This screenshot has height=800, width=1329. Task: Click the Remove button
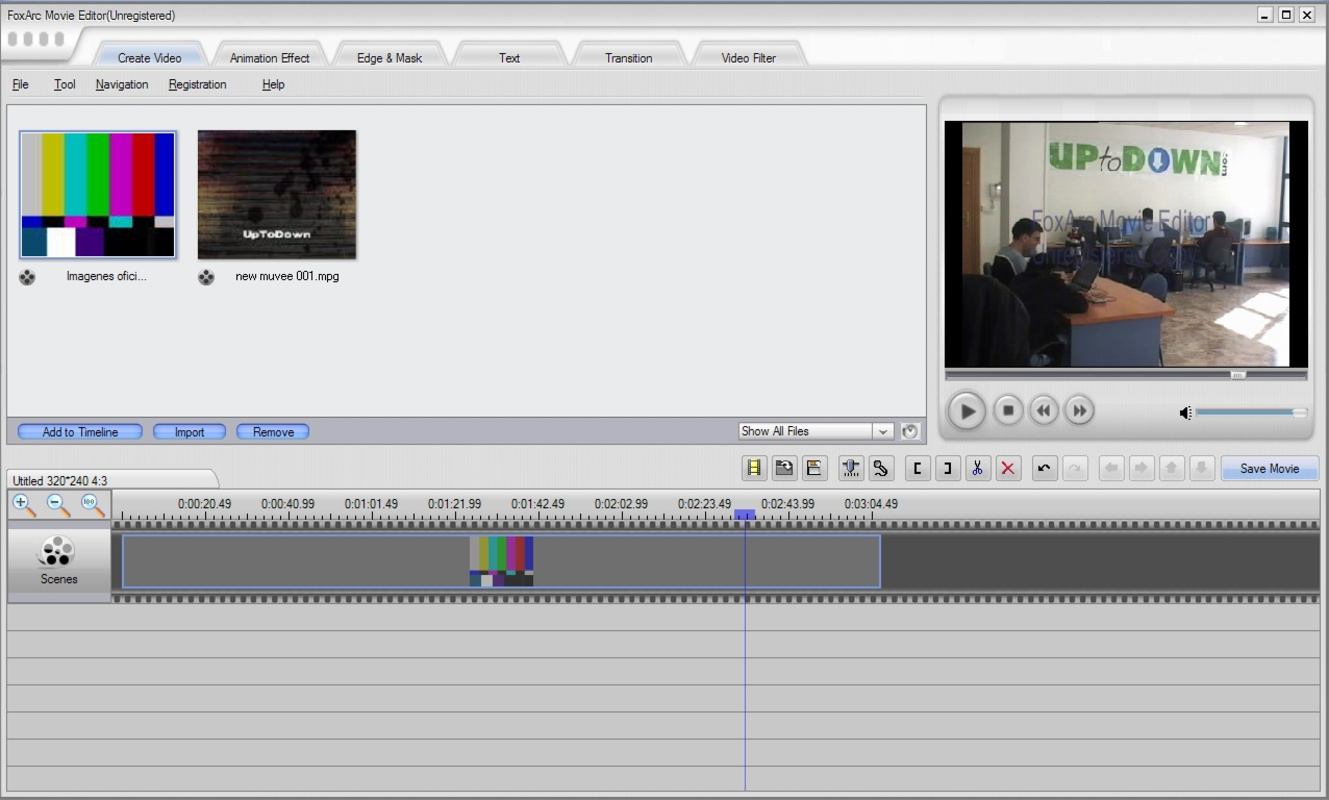tap(273, 432)
